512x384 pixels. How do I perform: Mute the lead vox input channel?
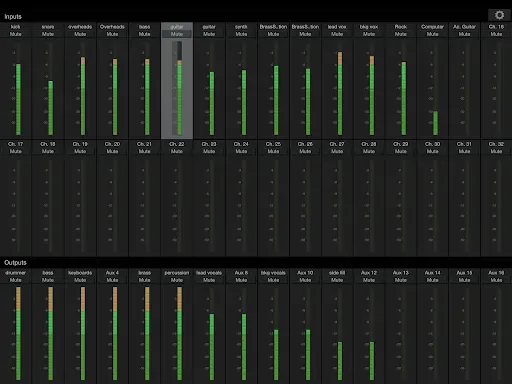(x=337, y=34)
